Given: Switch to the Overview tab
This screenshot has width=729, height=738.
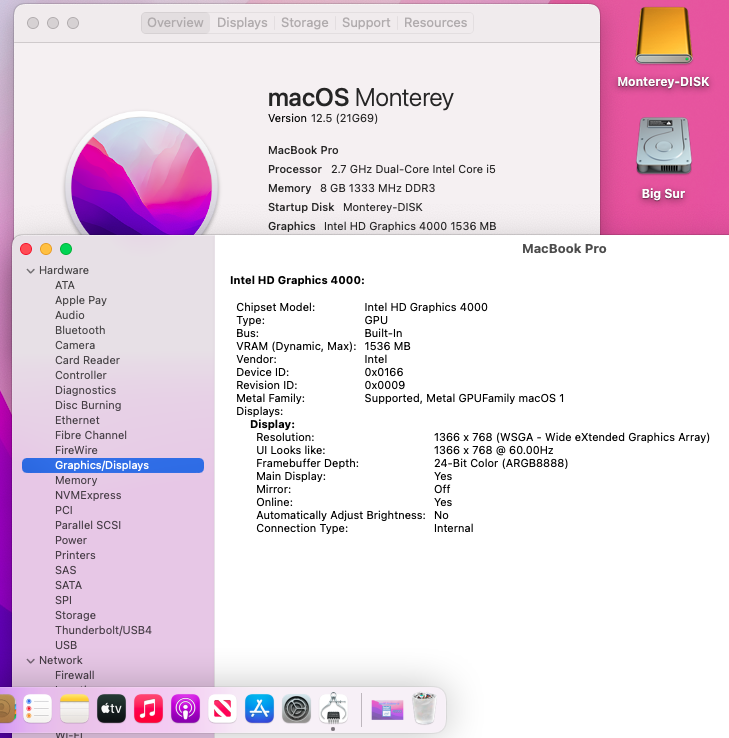Looking at the screenshot, I should pos(175,23).
